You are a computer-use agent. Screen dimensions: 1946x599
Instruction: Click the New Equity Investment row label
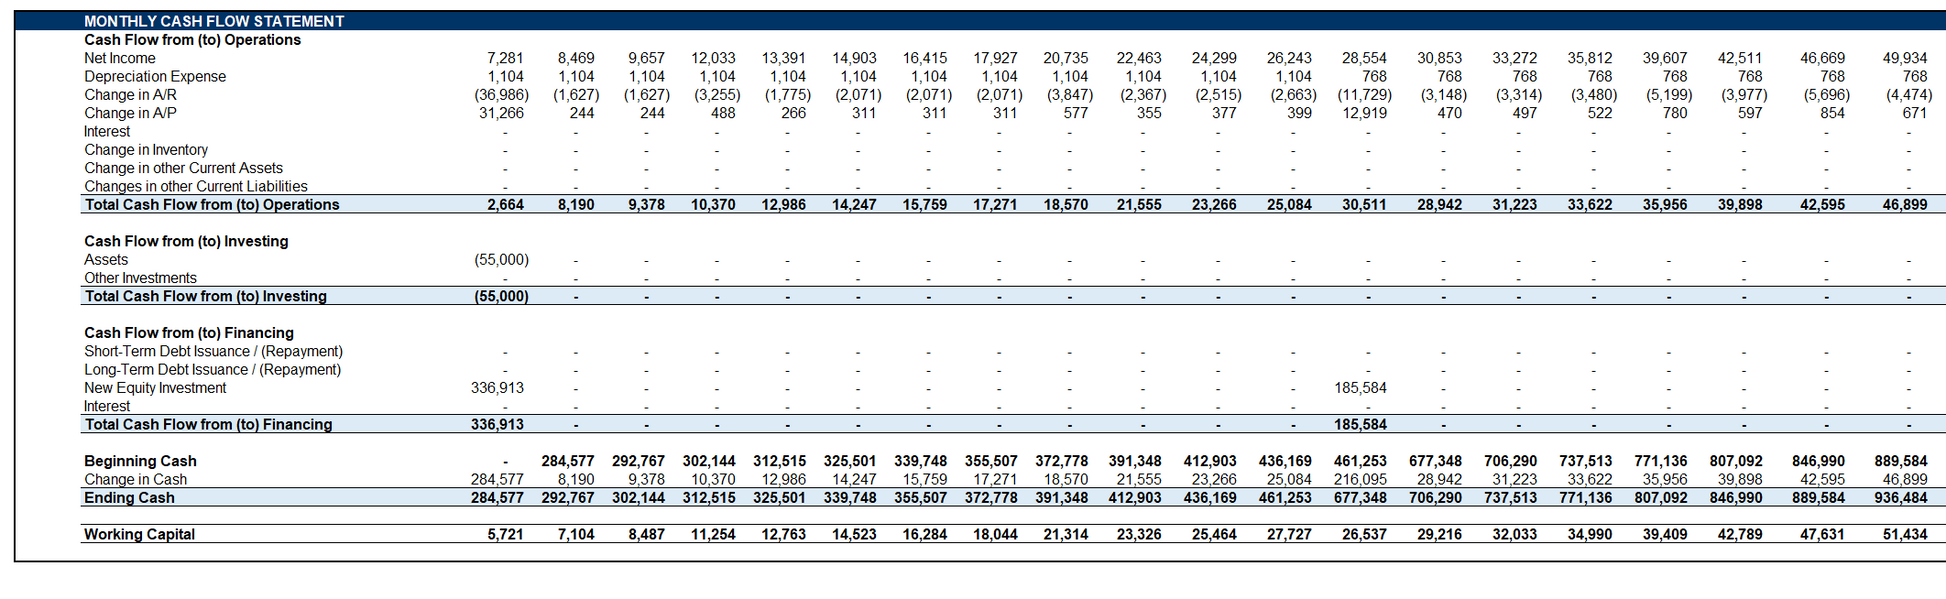point(155,388)
